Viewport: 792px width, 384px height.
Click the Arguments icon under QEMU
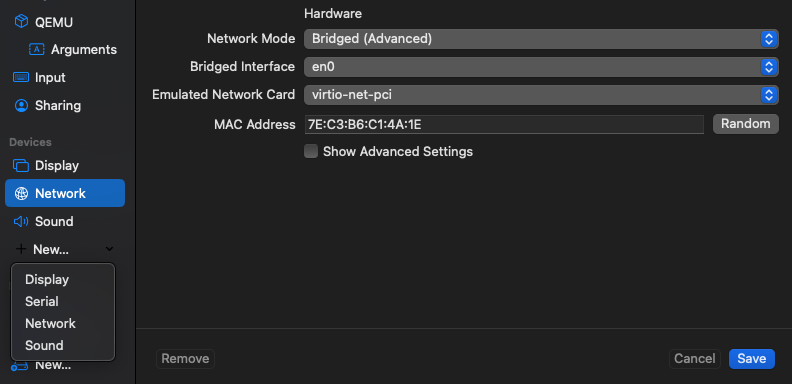(37, 49)
